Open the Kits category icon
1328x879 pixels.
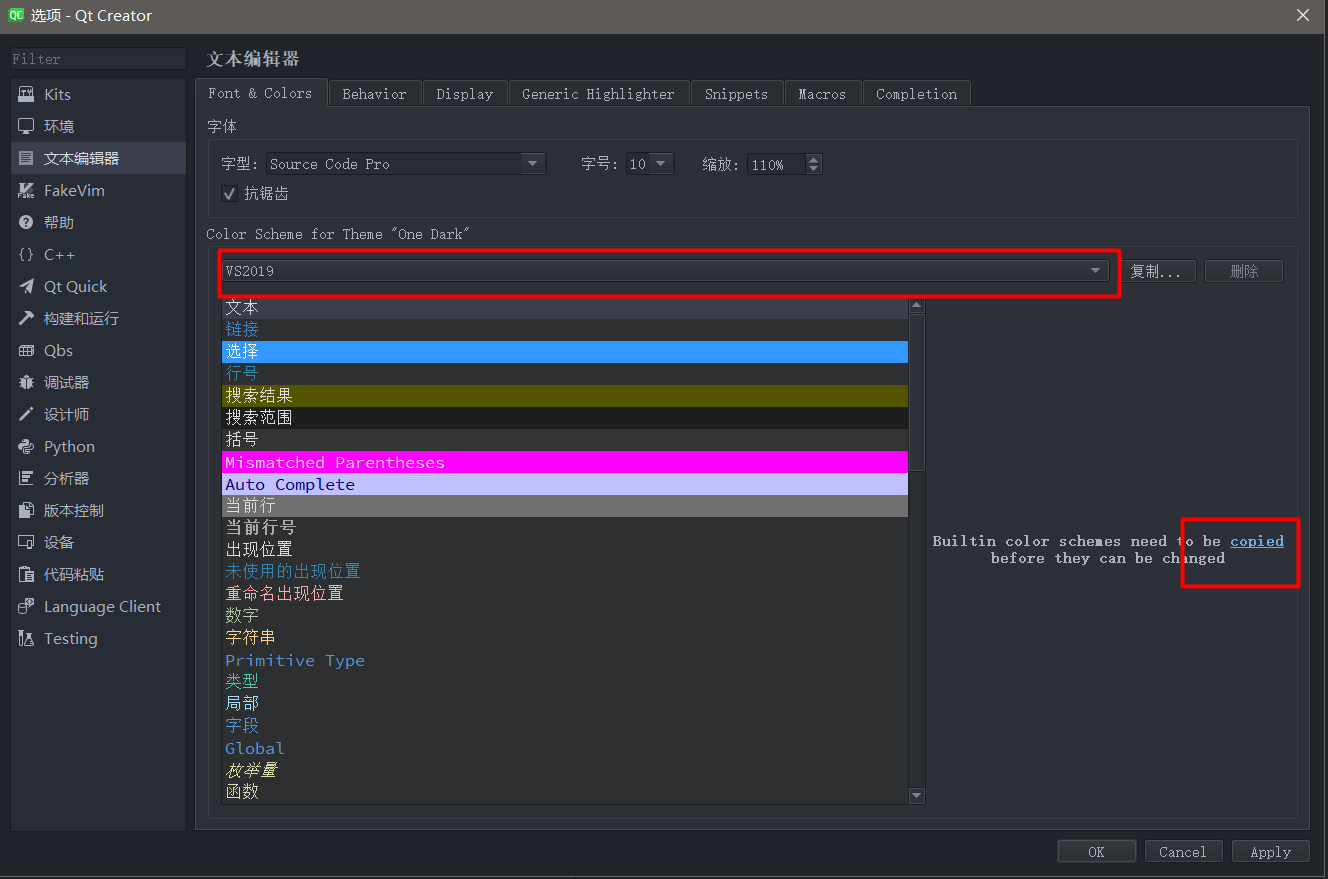pyautogui.click(x=26, y=94)
